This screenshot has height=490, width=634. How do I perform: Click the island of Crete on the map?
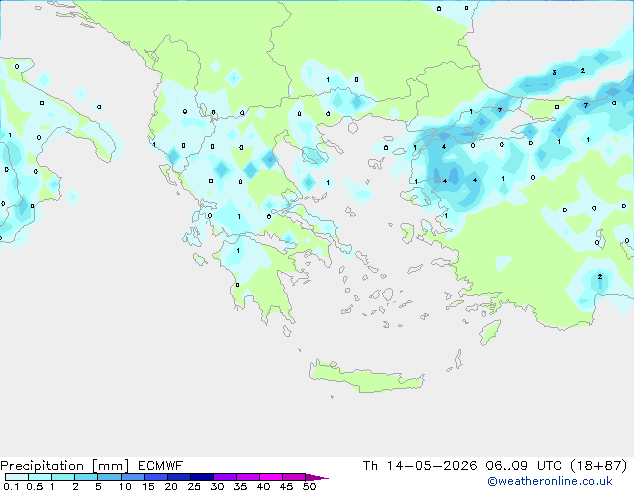(x=366, y=377)
